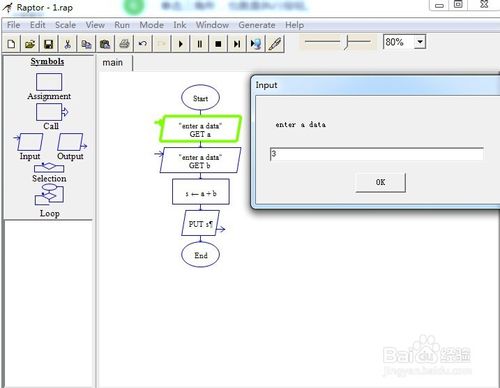Click the Print toolbar icon
The width and height of the screenshot is (500, 388).
coord(124,44)
